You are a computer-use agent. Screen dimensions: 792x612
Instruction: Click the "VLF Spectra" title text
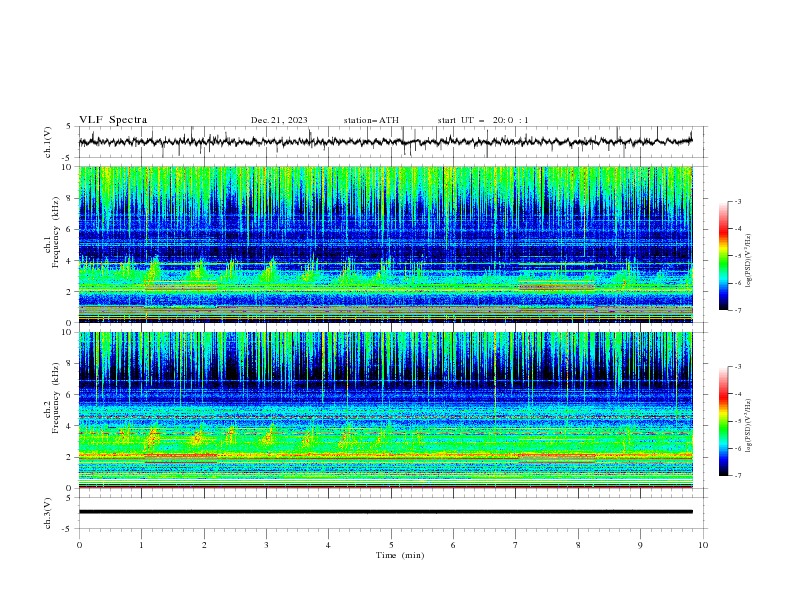(x=113, y=120)
